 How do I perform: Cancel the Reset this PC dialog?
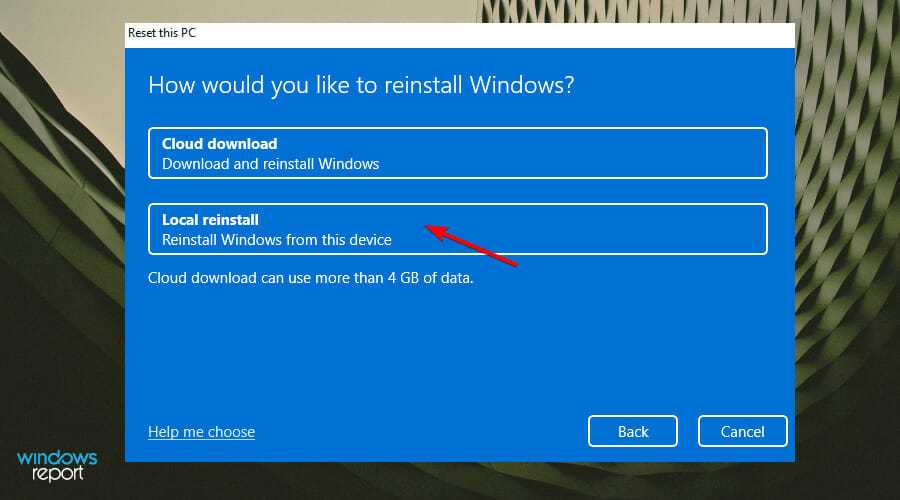point(742,431)
